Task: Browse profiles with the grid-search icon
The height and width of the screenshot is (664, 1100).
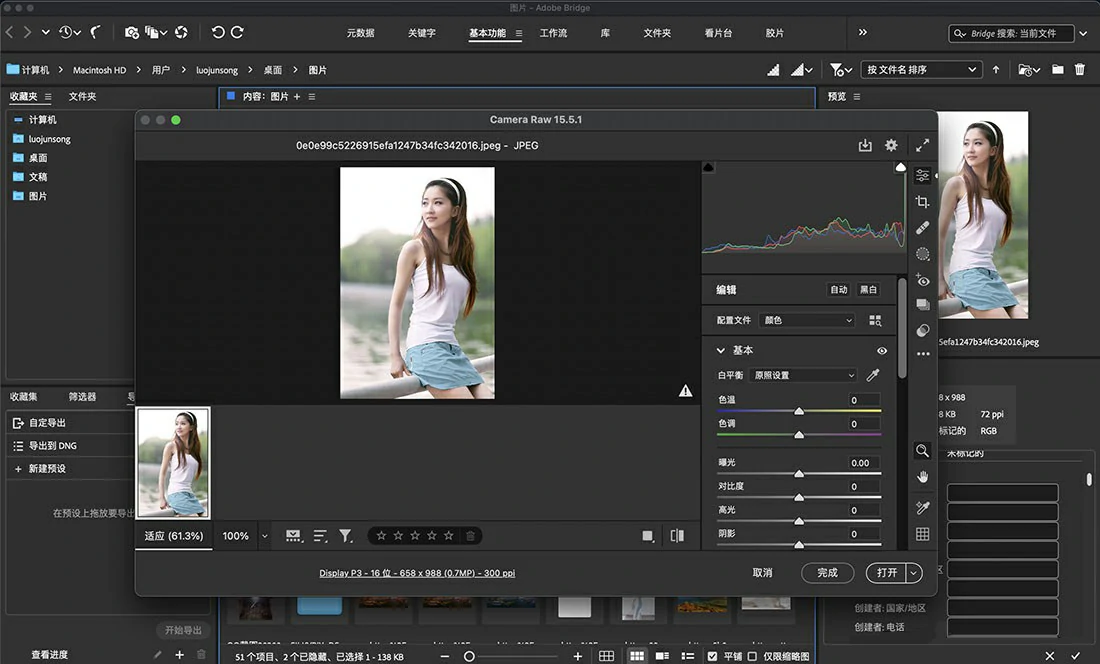Action: [x=875, y=320]
